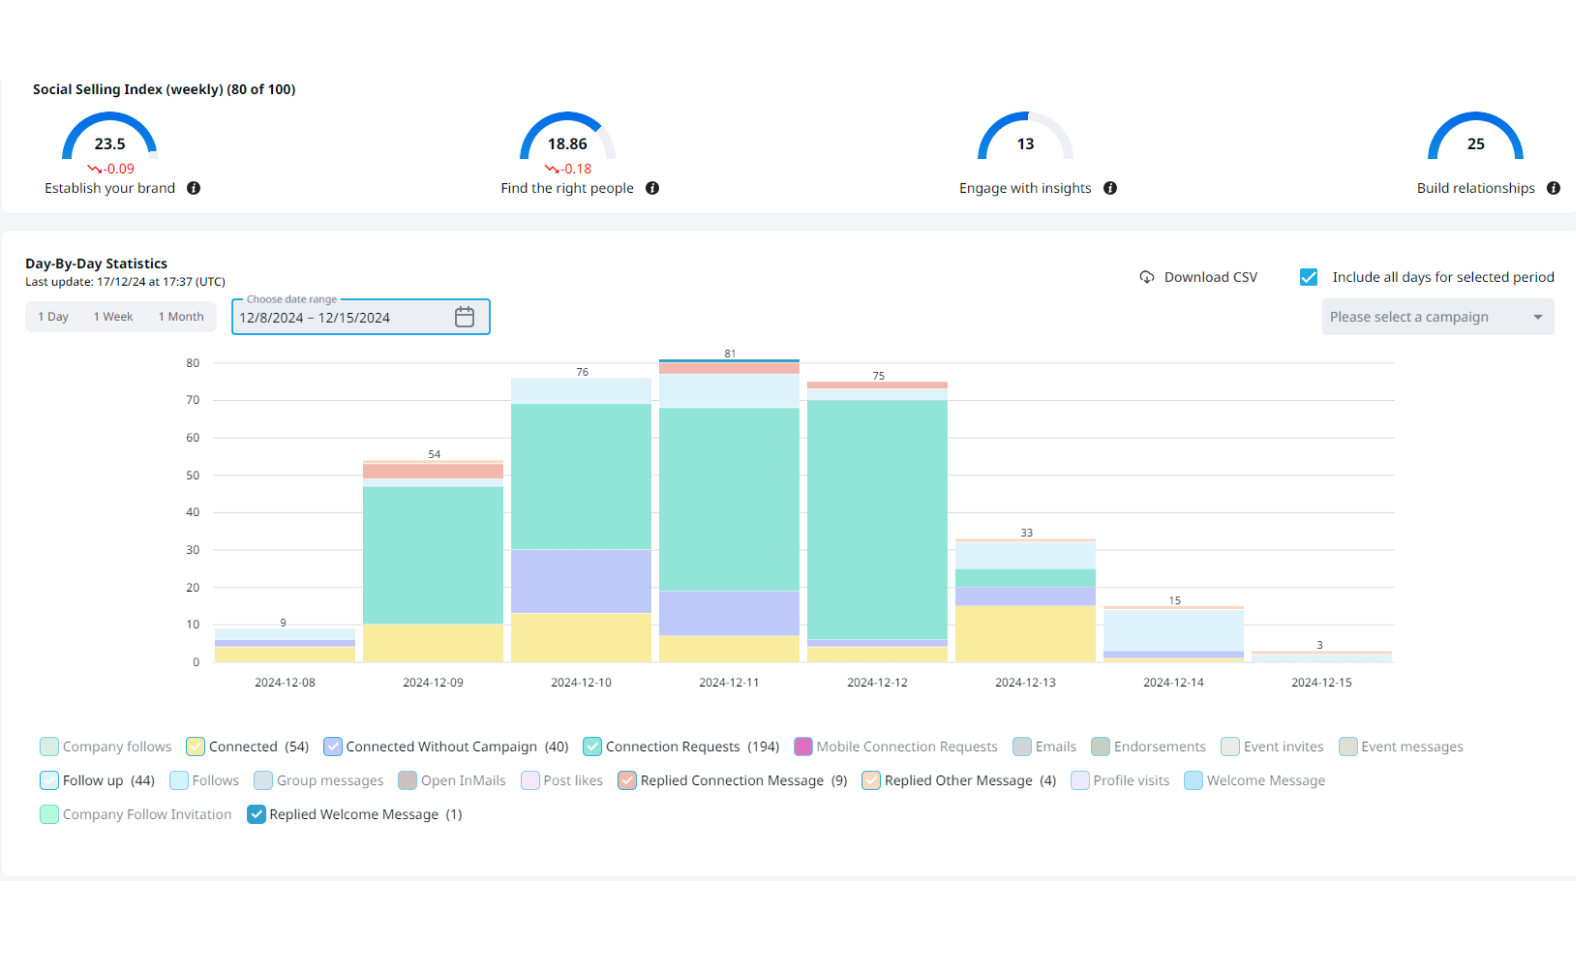Select the 1 Day range tab
Image resolution: width=1576 pixels, height=961 pixels.
pos(53,317)
